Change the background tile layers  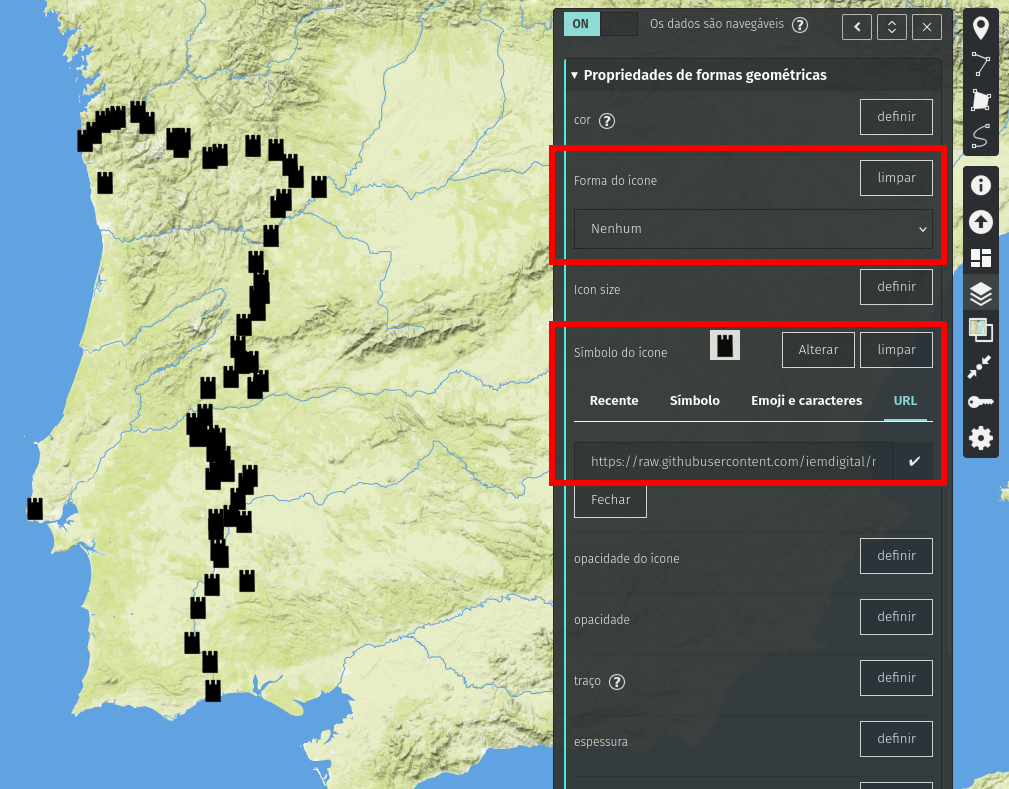point(981,330)
